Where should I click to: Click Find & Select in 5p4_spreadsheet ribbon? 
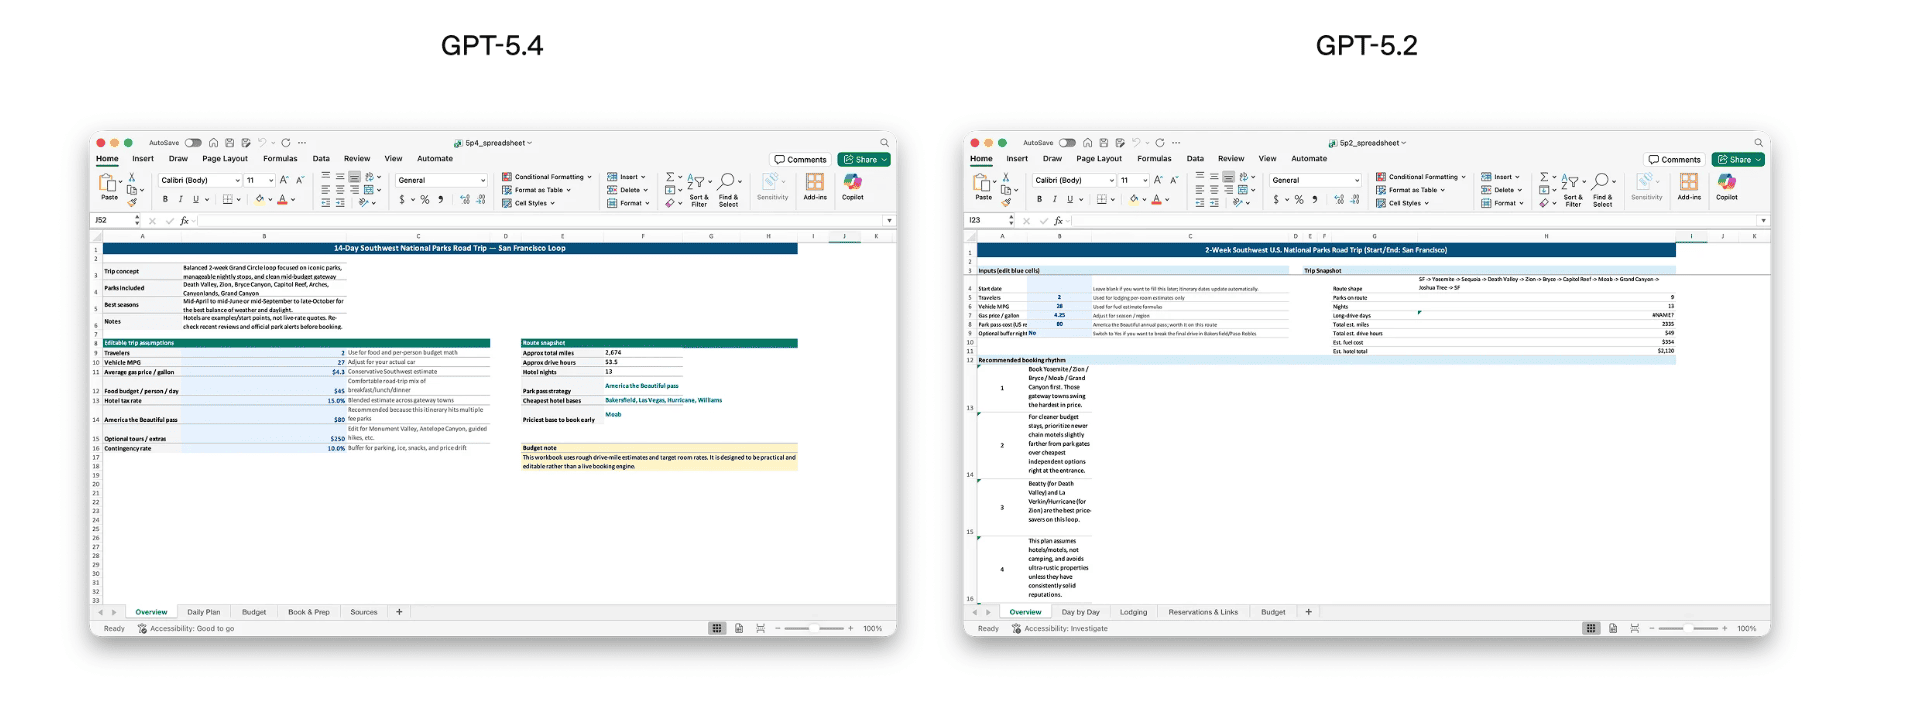pyautogui.click(x=728, y=186)
